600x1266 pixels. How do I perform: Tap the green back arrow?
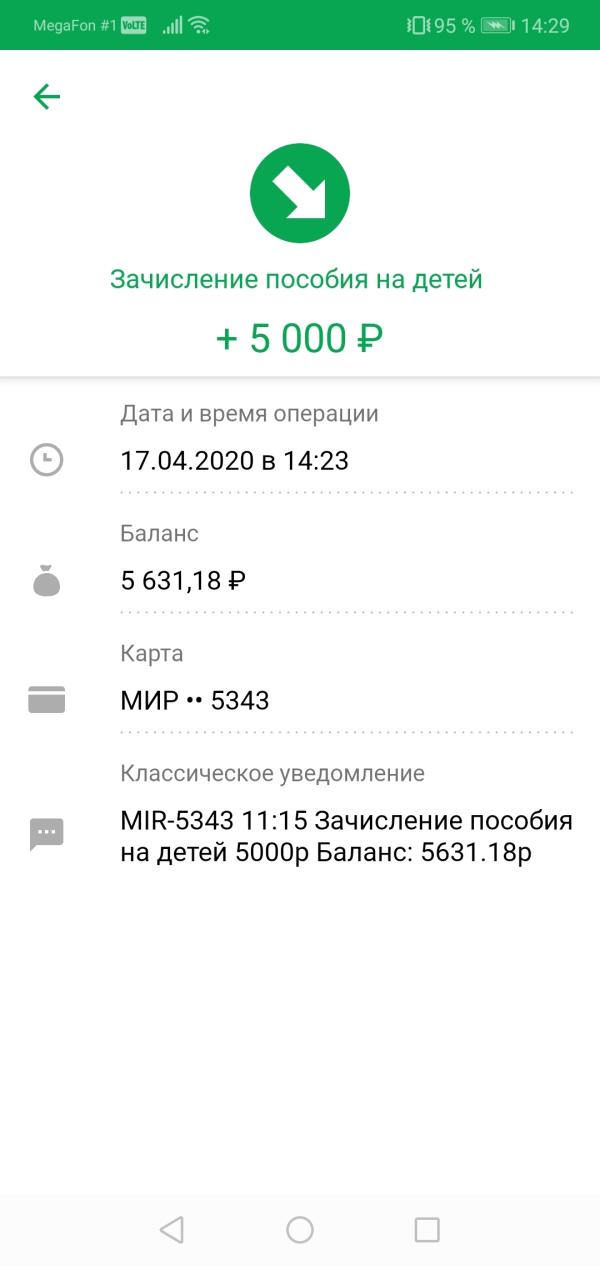point(47,96)
